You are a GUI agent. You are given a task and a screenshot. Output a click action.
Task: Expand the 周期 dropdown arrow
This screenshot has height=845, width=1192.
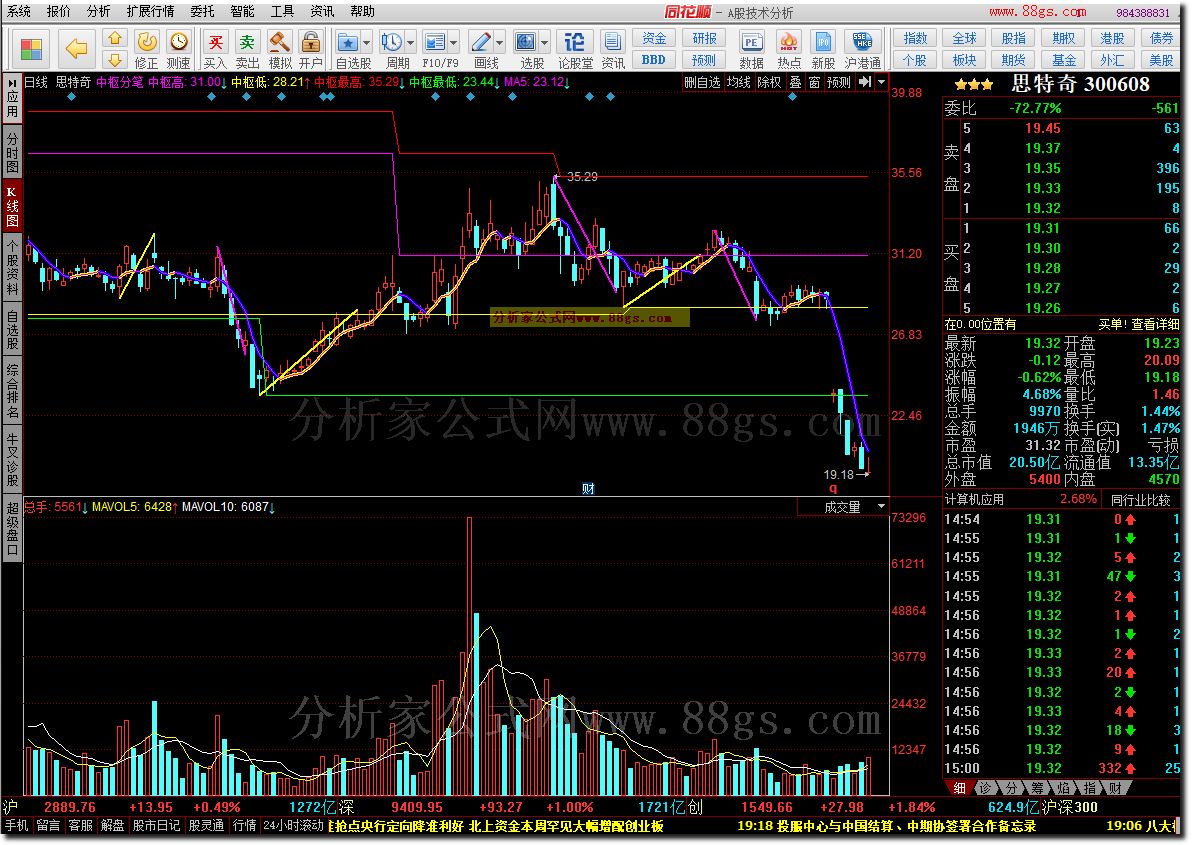(411, 43)
